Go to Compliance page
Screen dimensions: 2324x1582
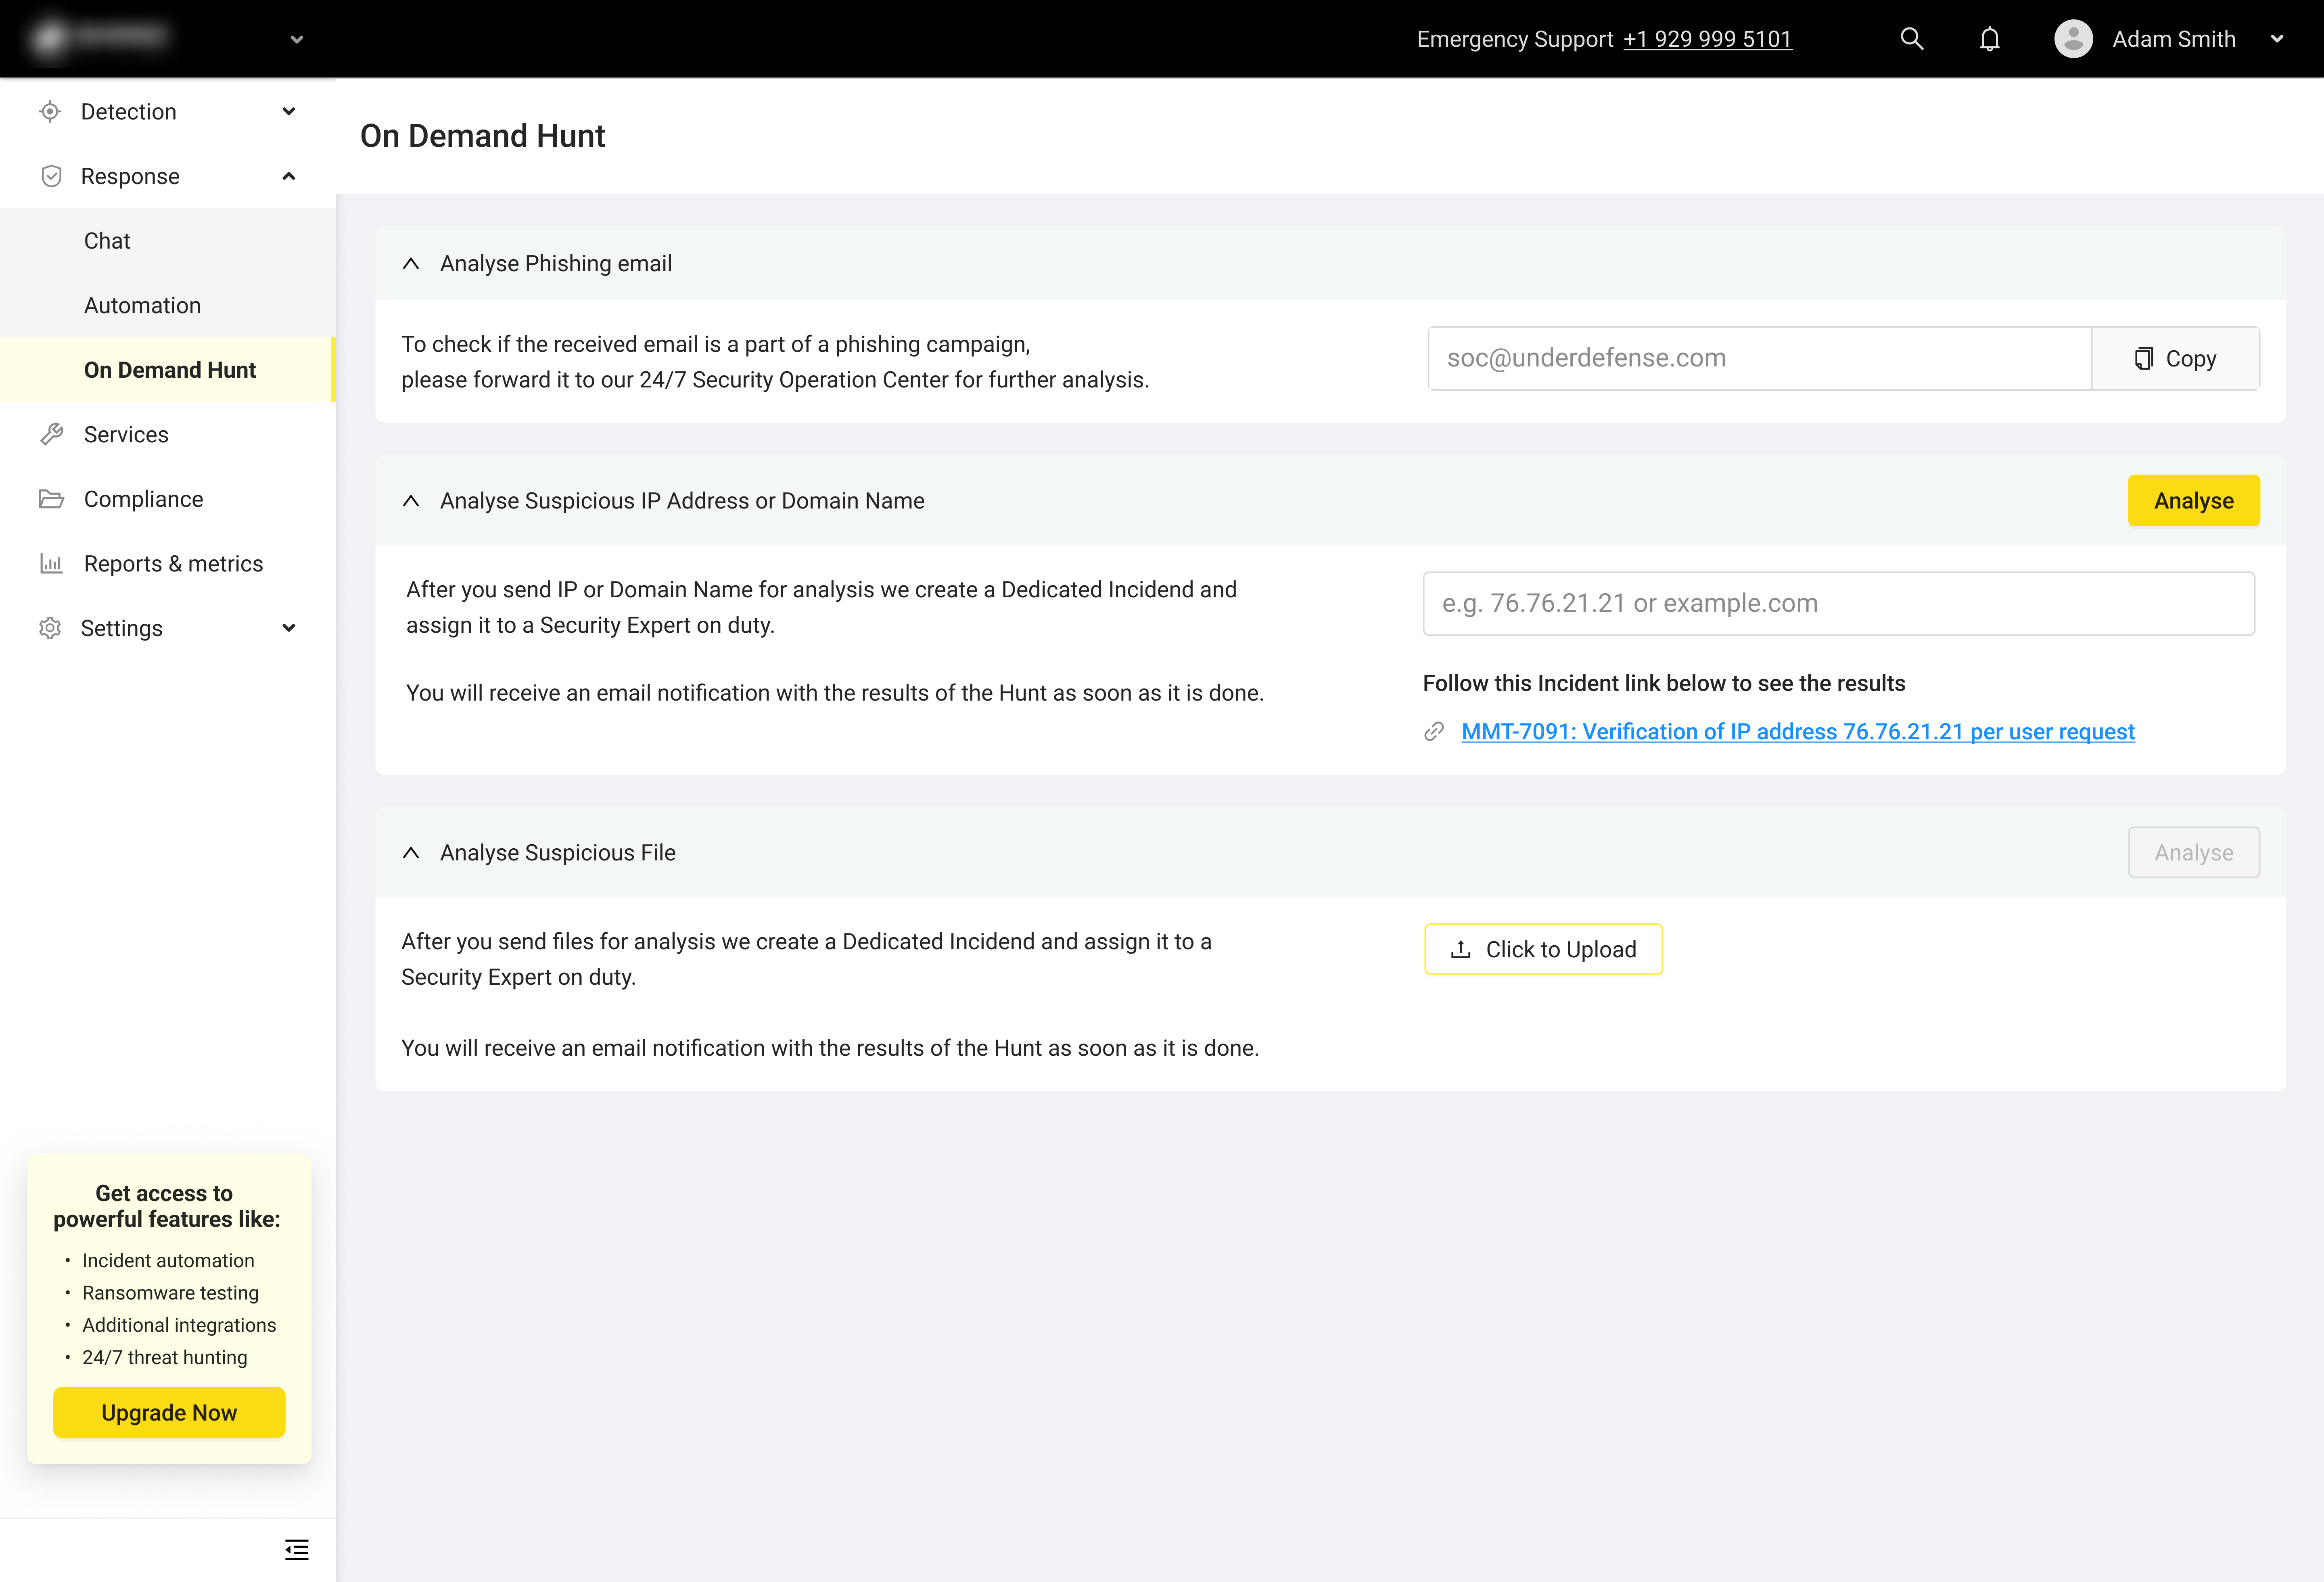pos(168,499)
